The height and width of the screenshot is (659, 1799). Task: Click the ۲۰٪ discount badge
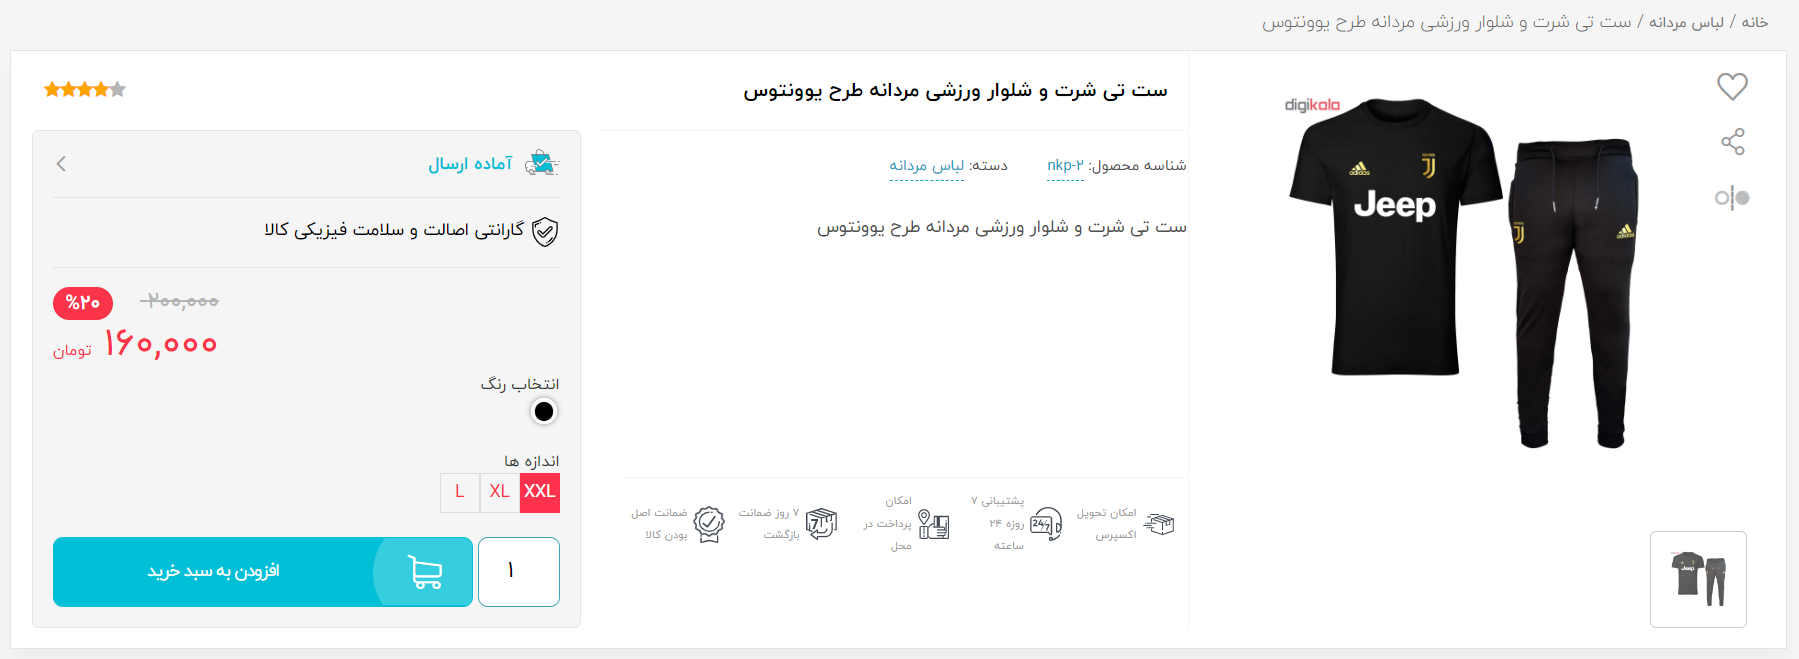(x=83, y=303)
